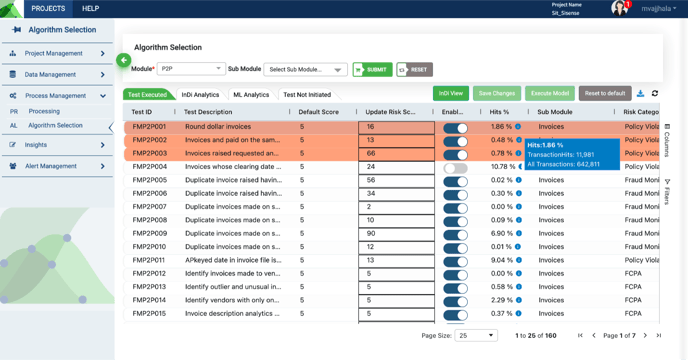Open the PROJECTS menu

point(48,8)
